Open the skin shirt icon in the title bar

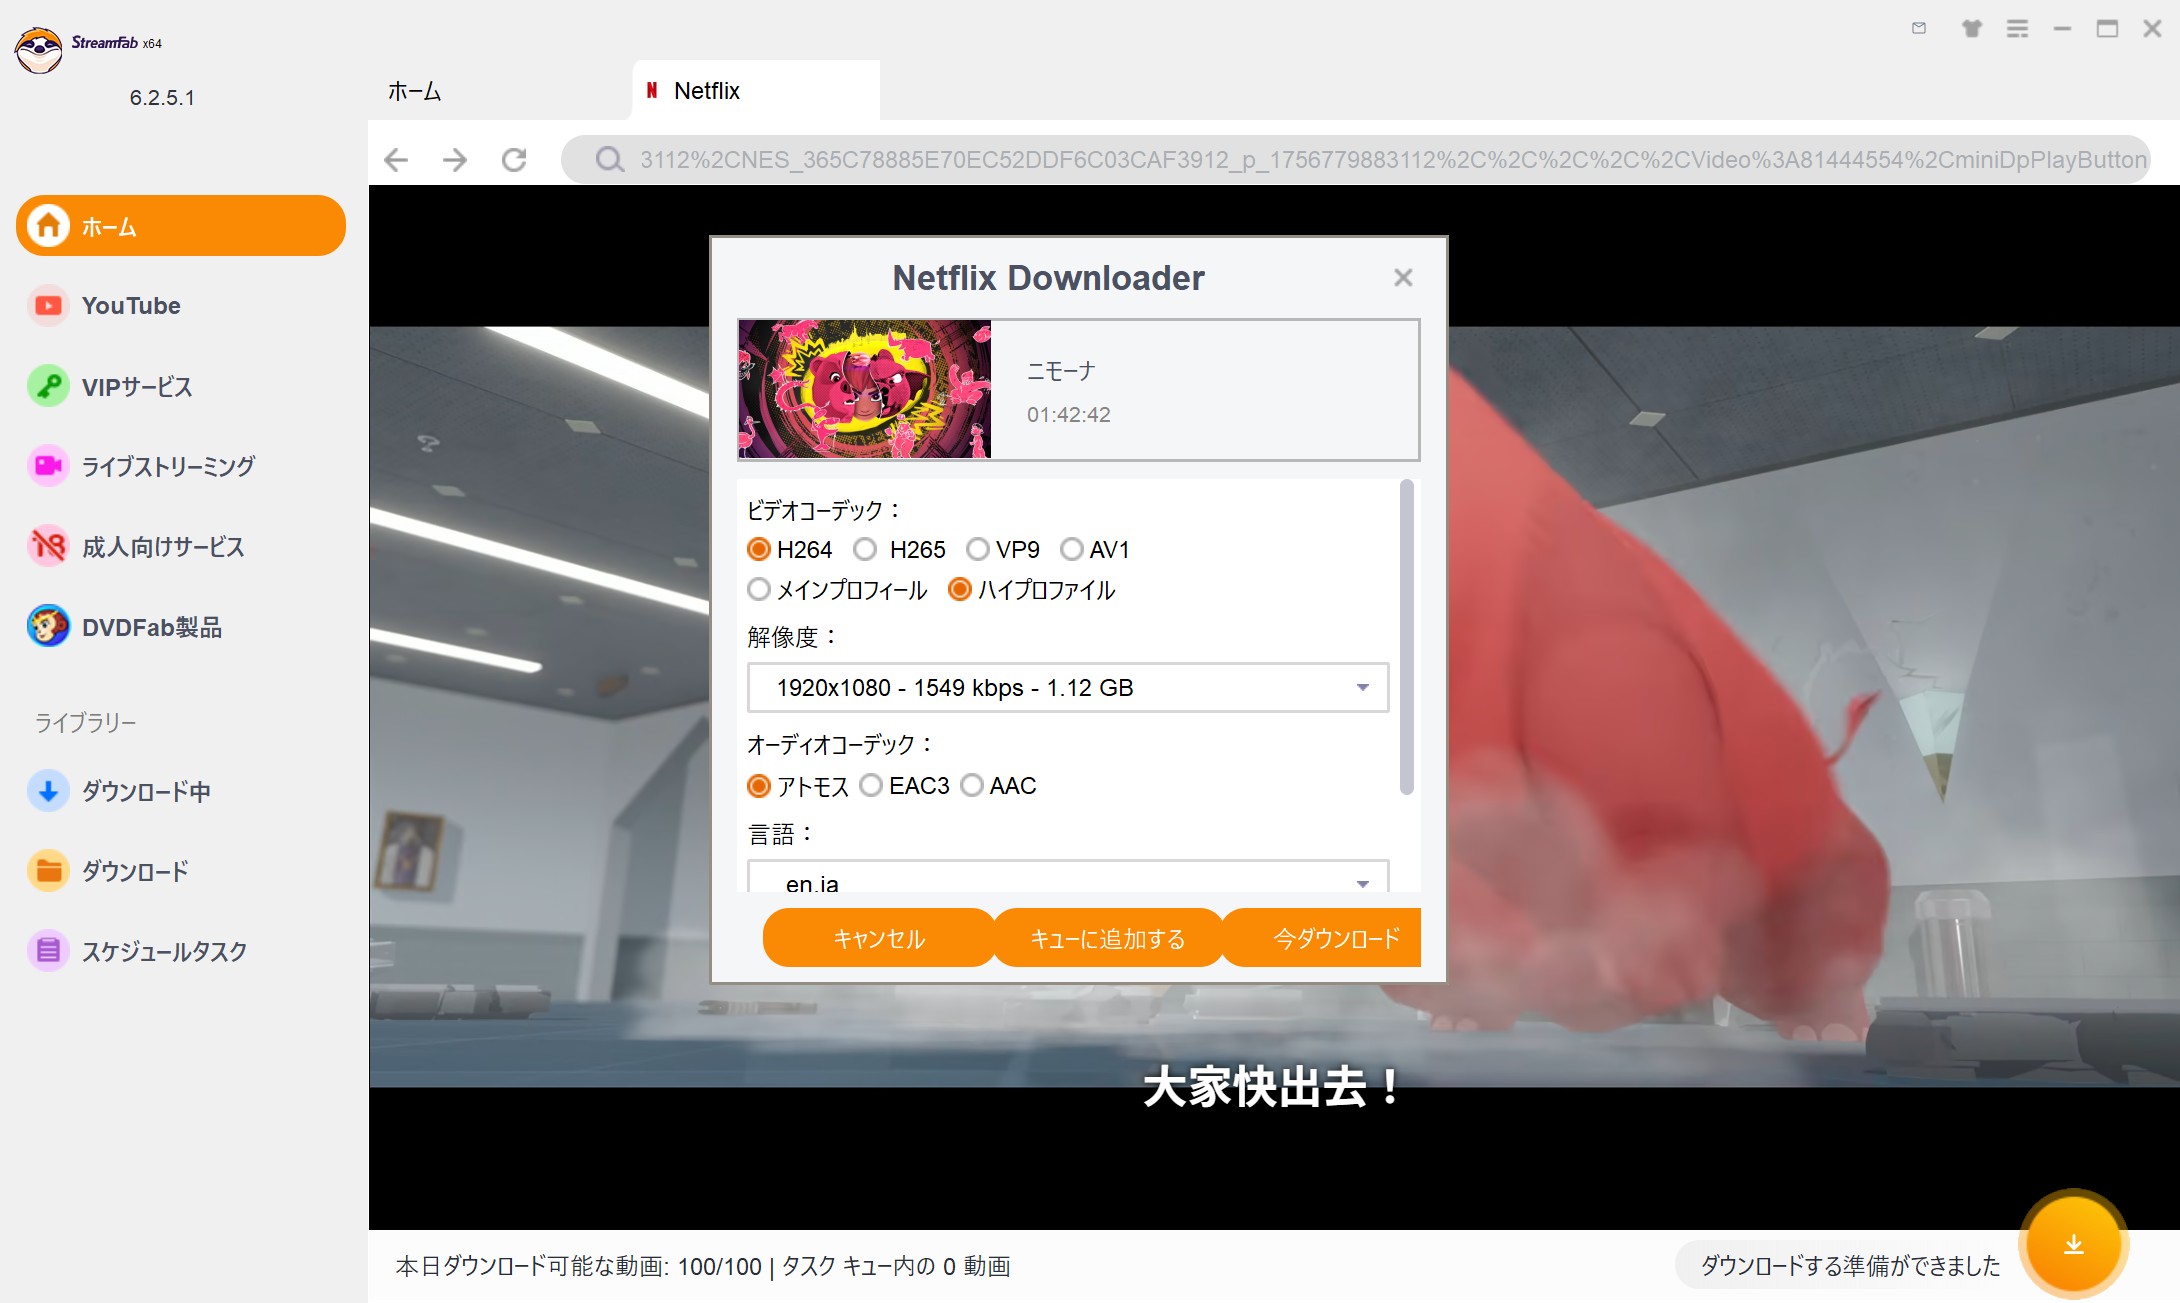tap(1972, 28)
